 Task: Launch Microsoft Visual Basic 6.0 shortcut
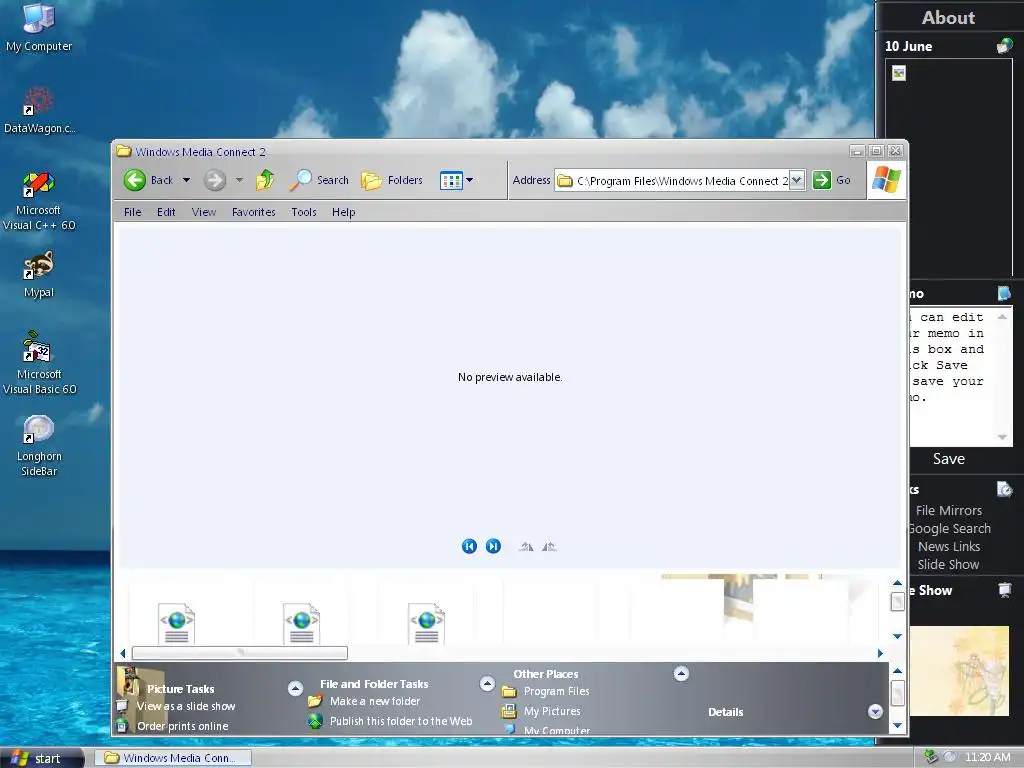39,363
